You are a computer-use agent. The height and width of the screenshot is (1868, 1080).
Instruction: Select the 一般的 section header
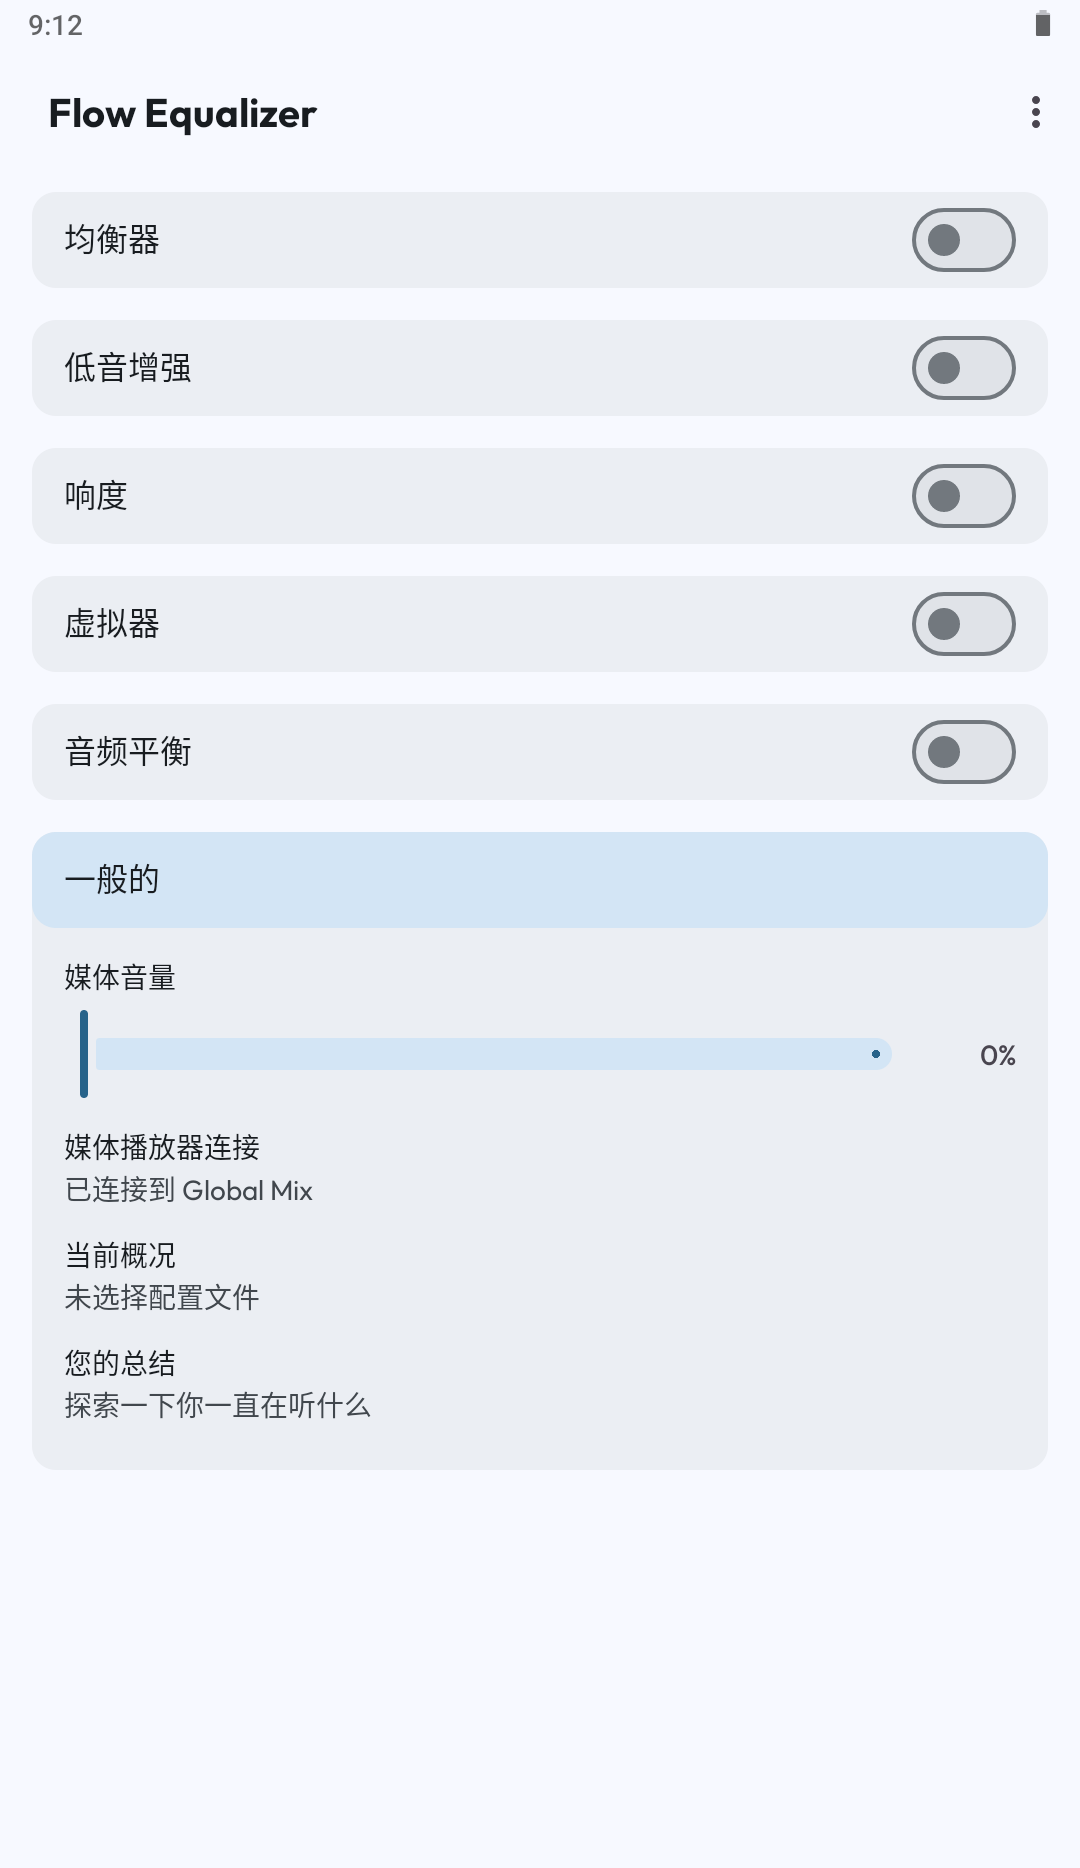pyautogui.click(x=540, y=880)
